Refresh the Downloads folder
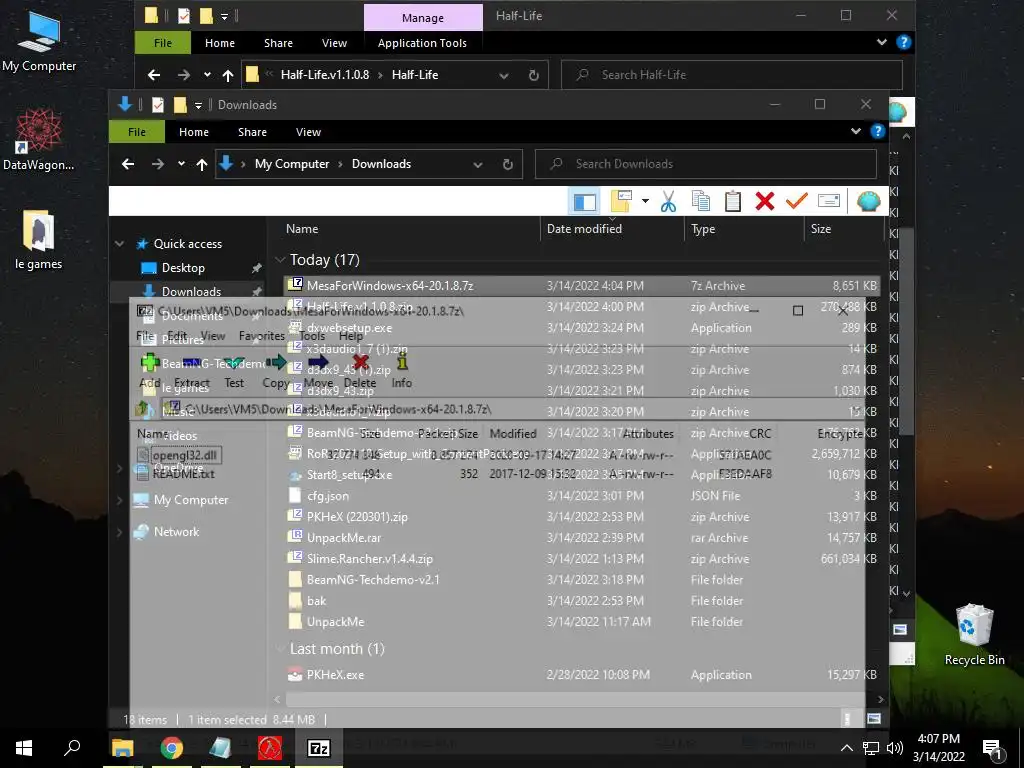1024x768 pixels. click(x=507, y=165)
